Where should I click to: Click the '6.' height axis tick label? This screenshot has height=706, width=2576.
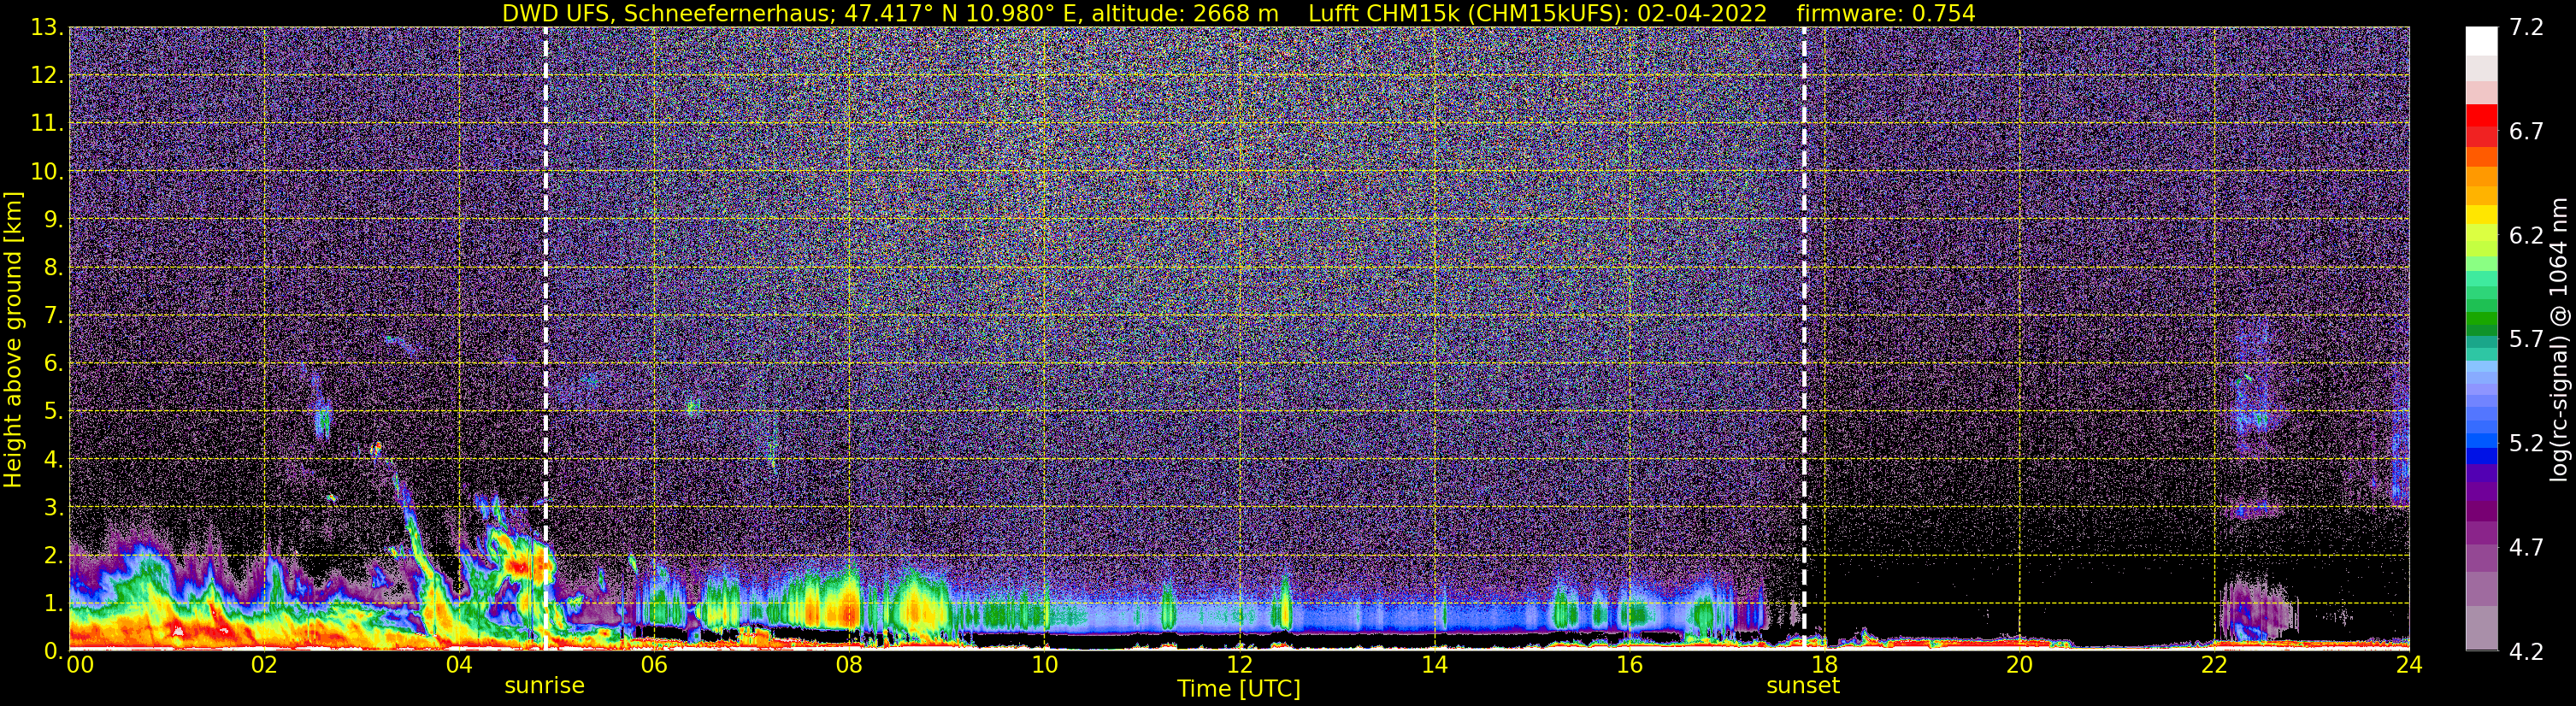(54, 363)
